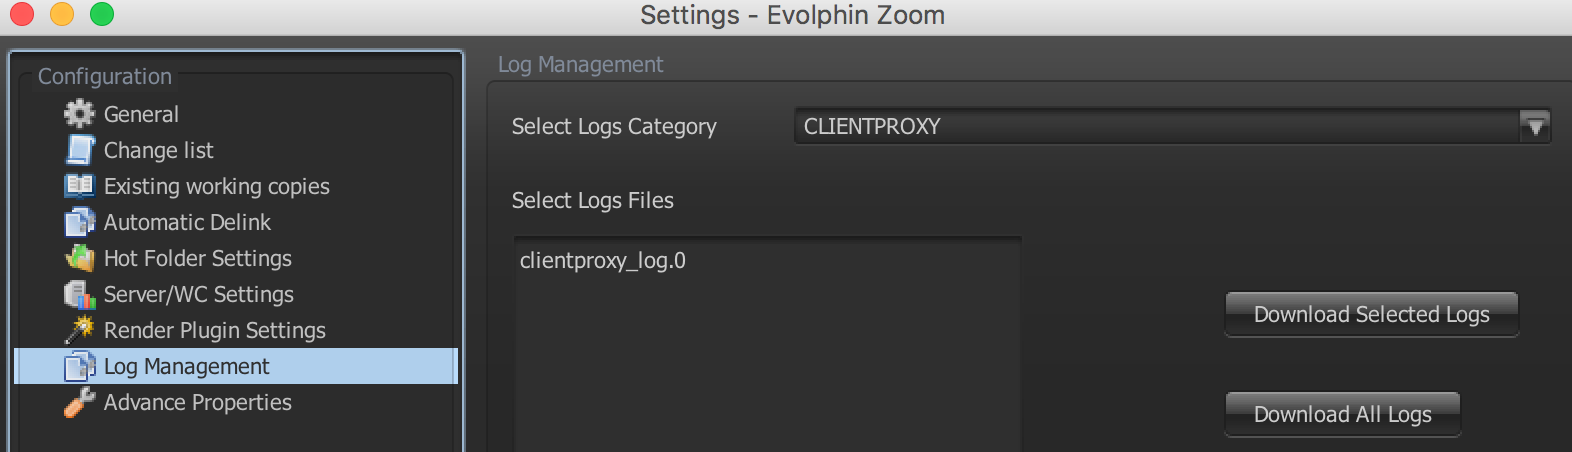Select Hot Folder Settings text entry
The width and height of the screenshot is (1572, 452).
coord(198,258)
